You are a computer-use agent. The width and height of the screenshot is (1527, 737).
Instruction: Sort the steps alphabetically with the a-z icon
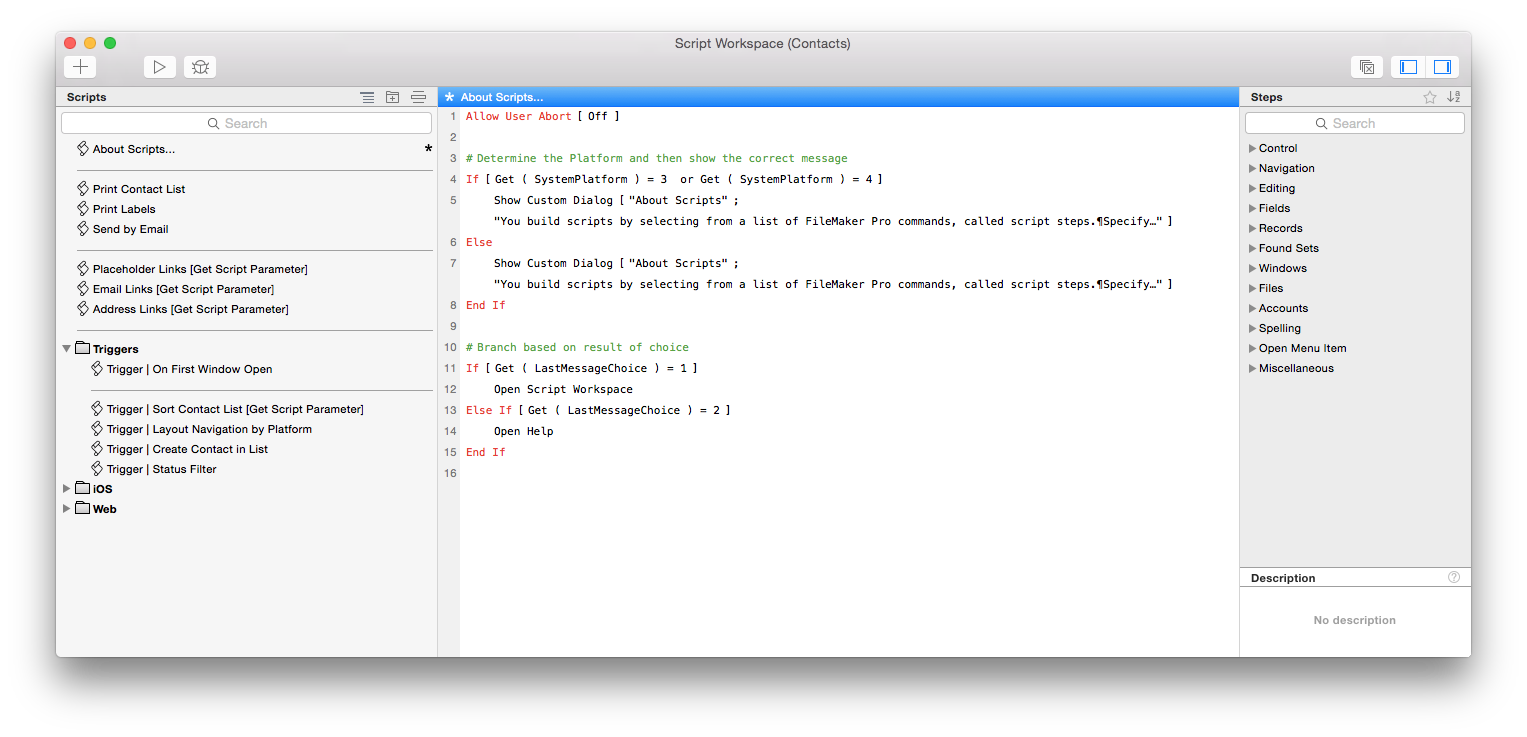(x=1454, y=97)
